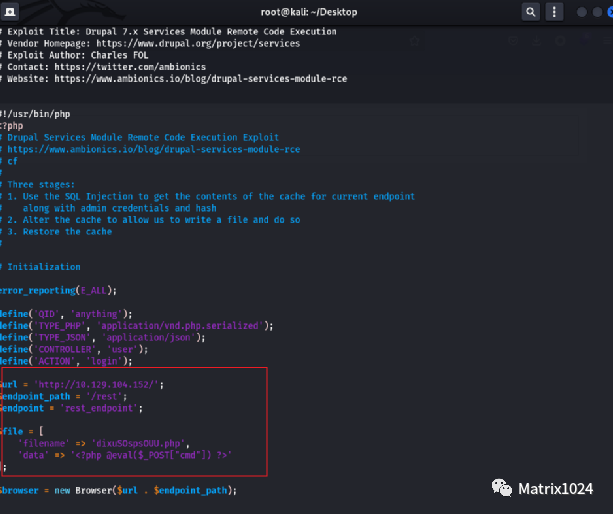Click the twitter.com/ambionics contact URL
This screenshot has height=514, width=613.
pos(130,67)
